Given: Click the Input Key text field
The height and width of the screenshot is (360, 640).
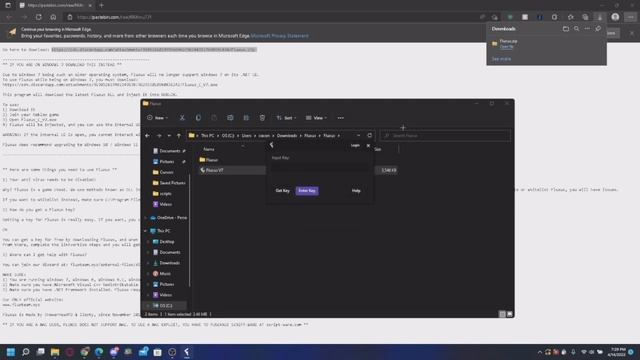Looking at the screenshot, I should point(319,167).
